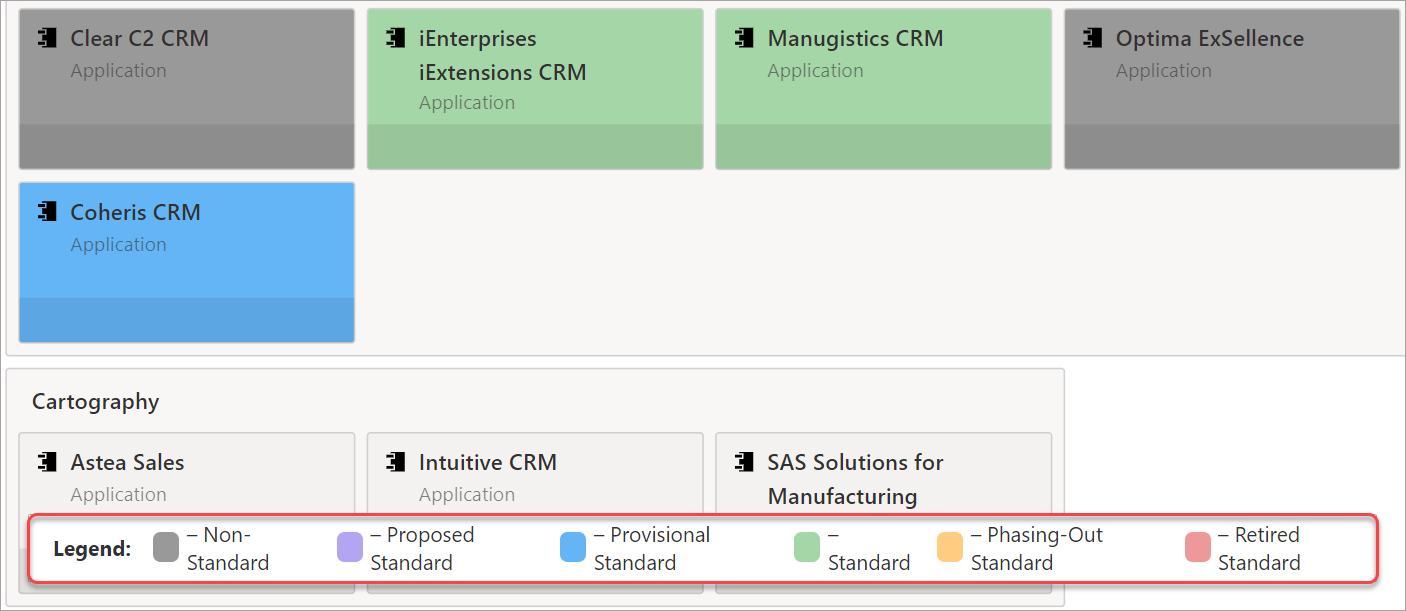Screen dimensions: 1406x611
Task: Select the red Retired Standard legend swatch
Action: 1197,548
